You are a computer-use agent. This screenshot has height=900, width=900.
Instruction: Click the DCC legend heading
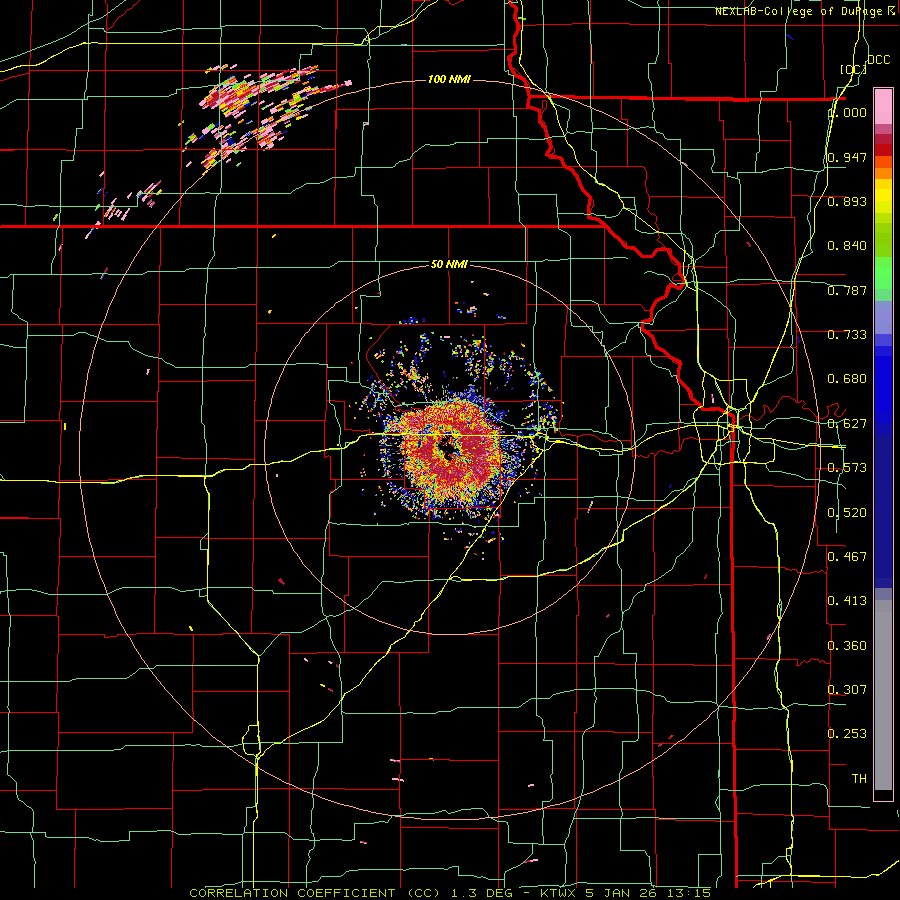[x=878, y=60]
